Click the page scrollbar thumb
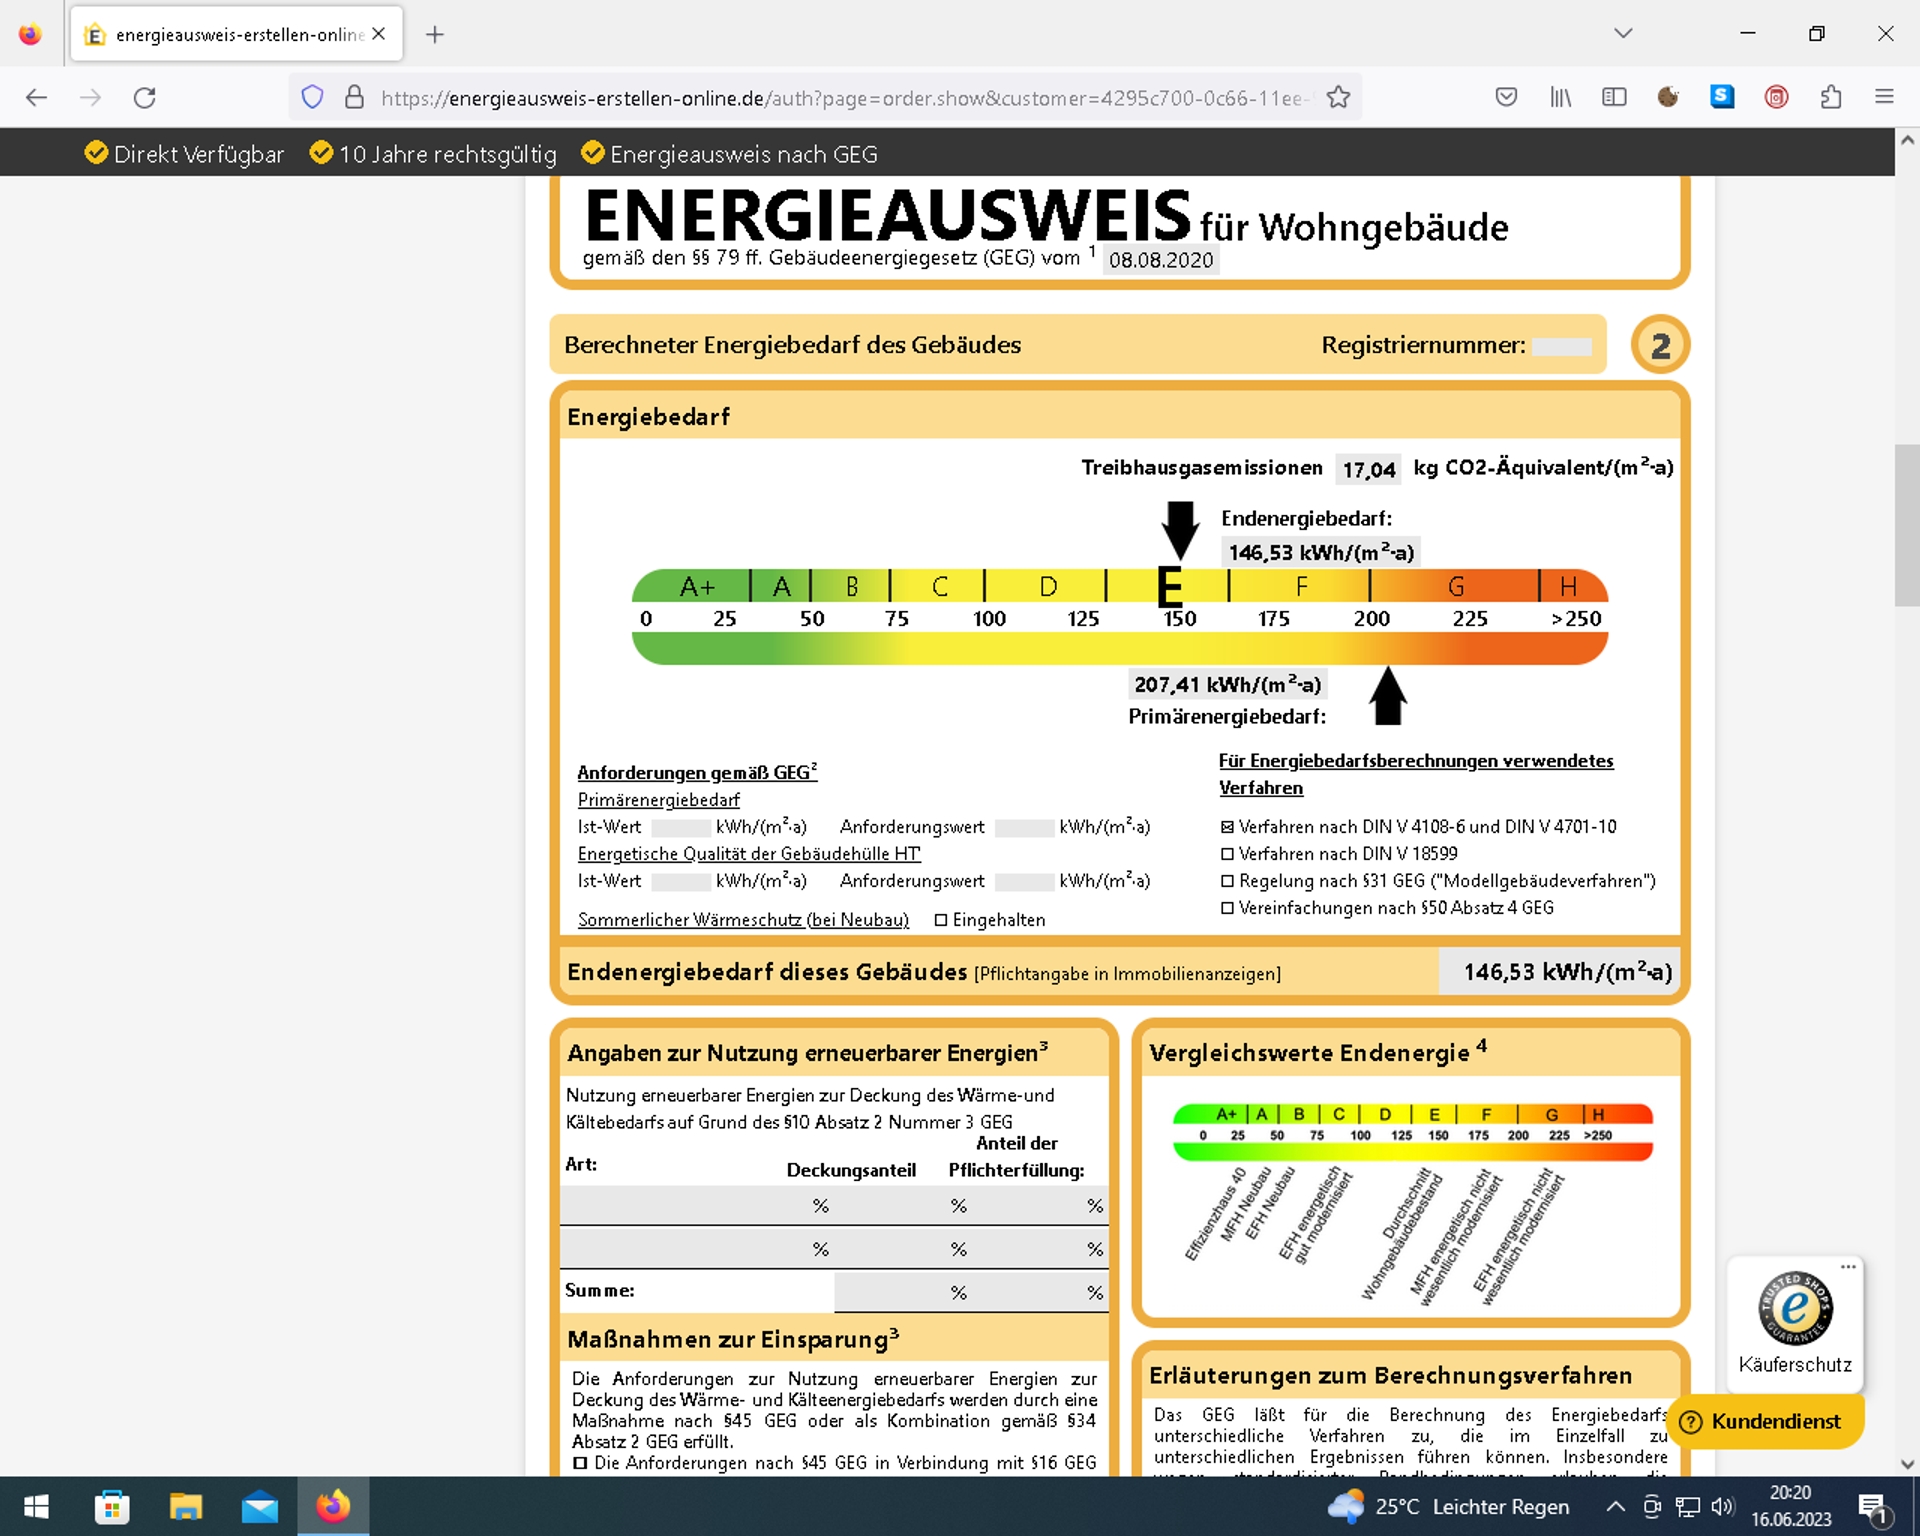Screen dimensions: 1920x1536 (x=1907, y=525)
